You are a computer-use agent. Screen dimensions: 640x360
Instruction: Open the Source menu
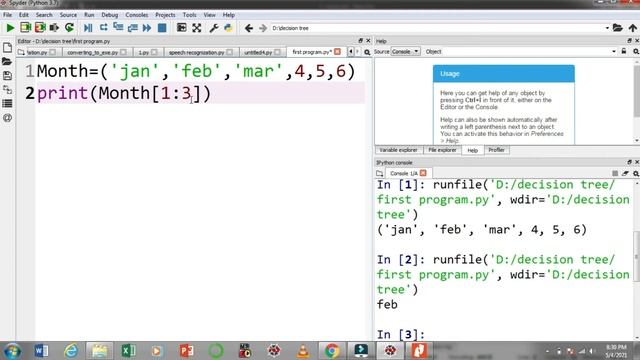point(68,15)
